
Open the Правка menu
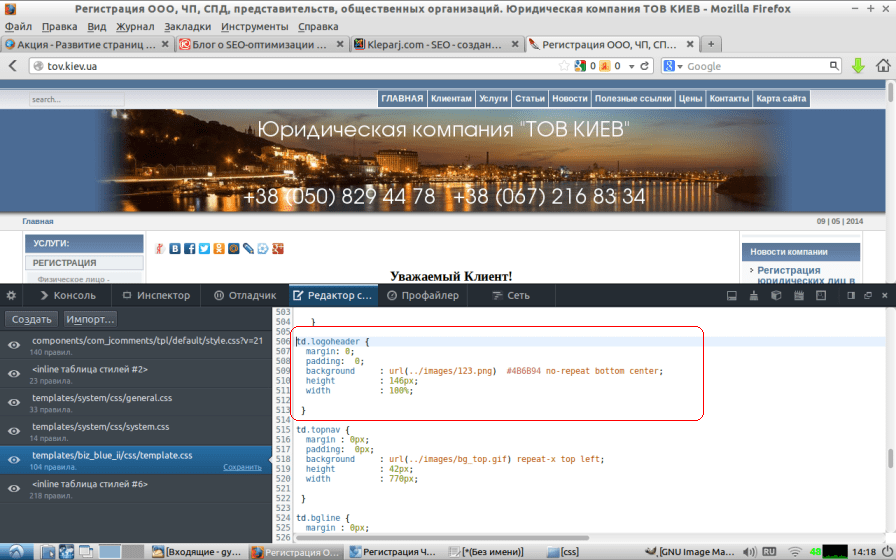[59, 26]
